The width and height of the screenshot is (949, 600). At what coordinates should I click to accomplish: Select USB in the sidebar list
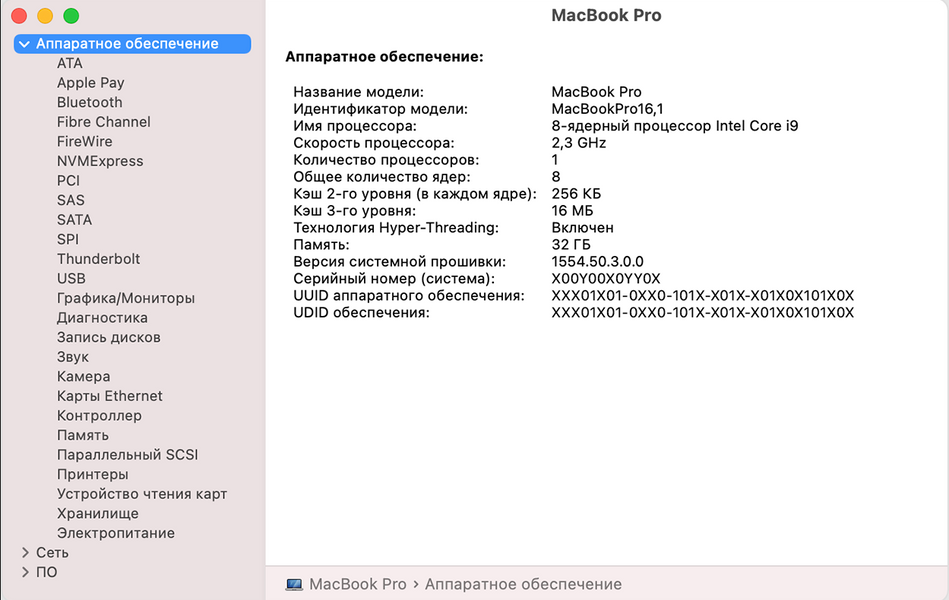click(71, 279)
